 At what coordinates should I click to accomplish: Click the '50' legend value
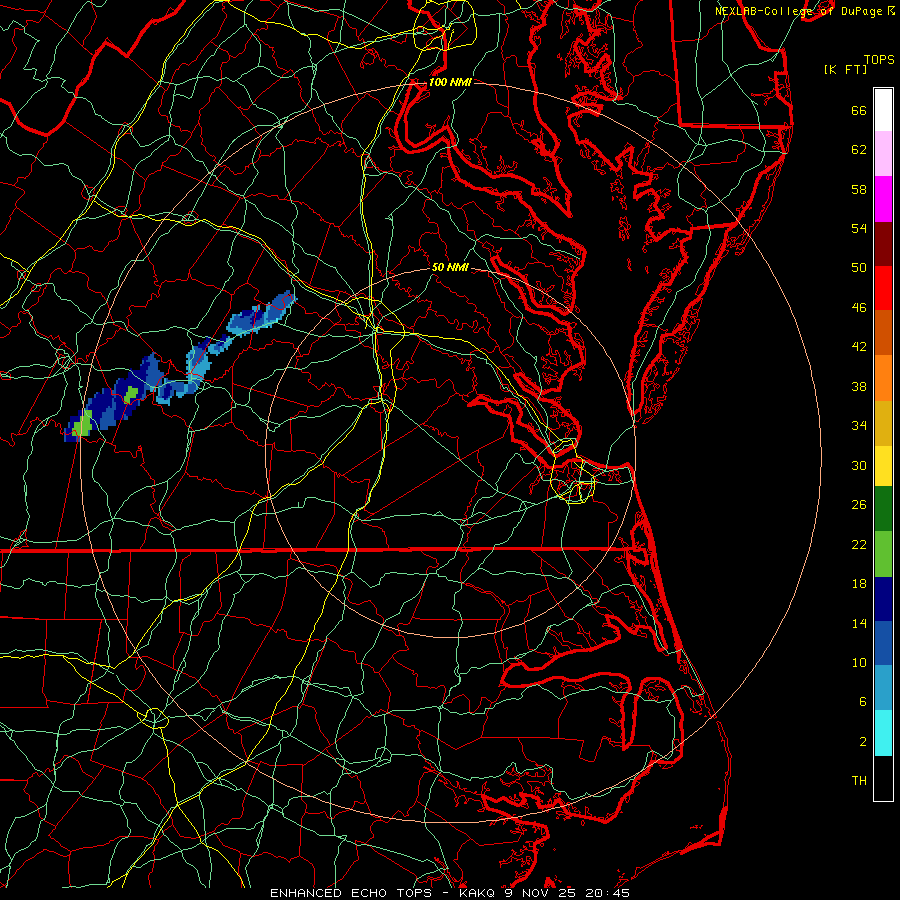coord(859,267)
